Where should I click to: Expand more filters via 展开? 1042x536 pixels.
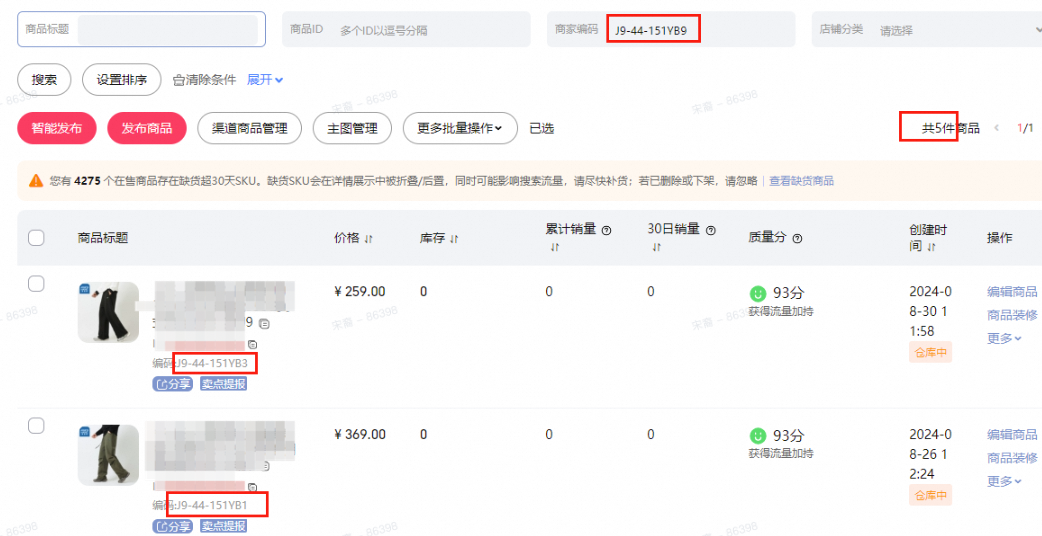coord(265,80)
